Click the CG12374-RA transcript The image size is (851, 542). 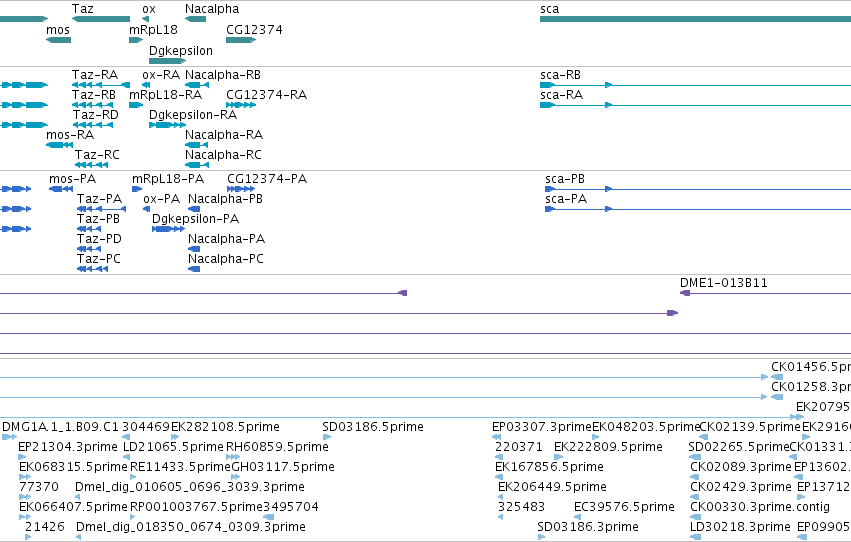(241, 105)
